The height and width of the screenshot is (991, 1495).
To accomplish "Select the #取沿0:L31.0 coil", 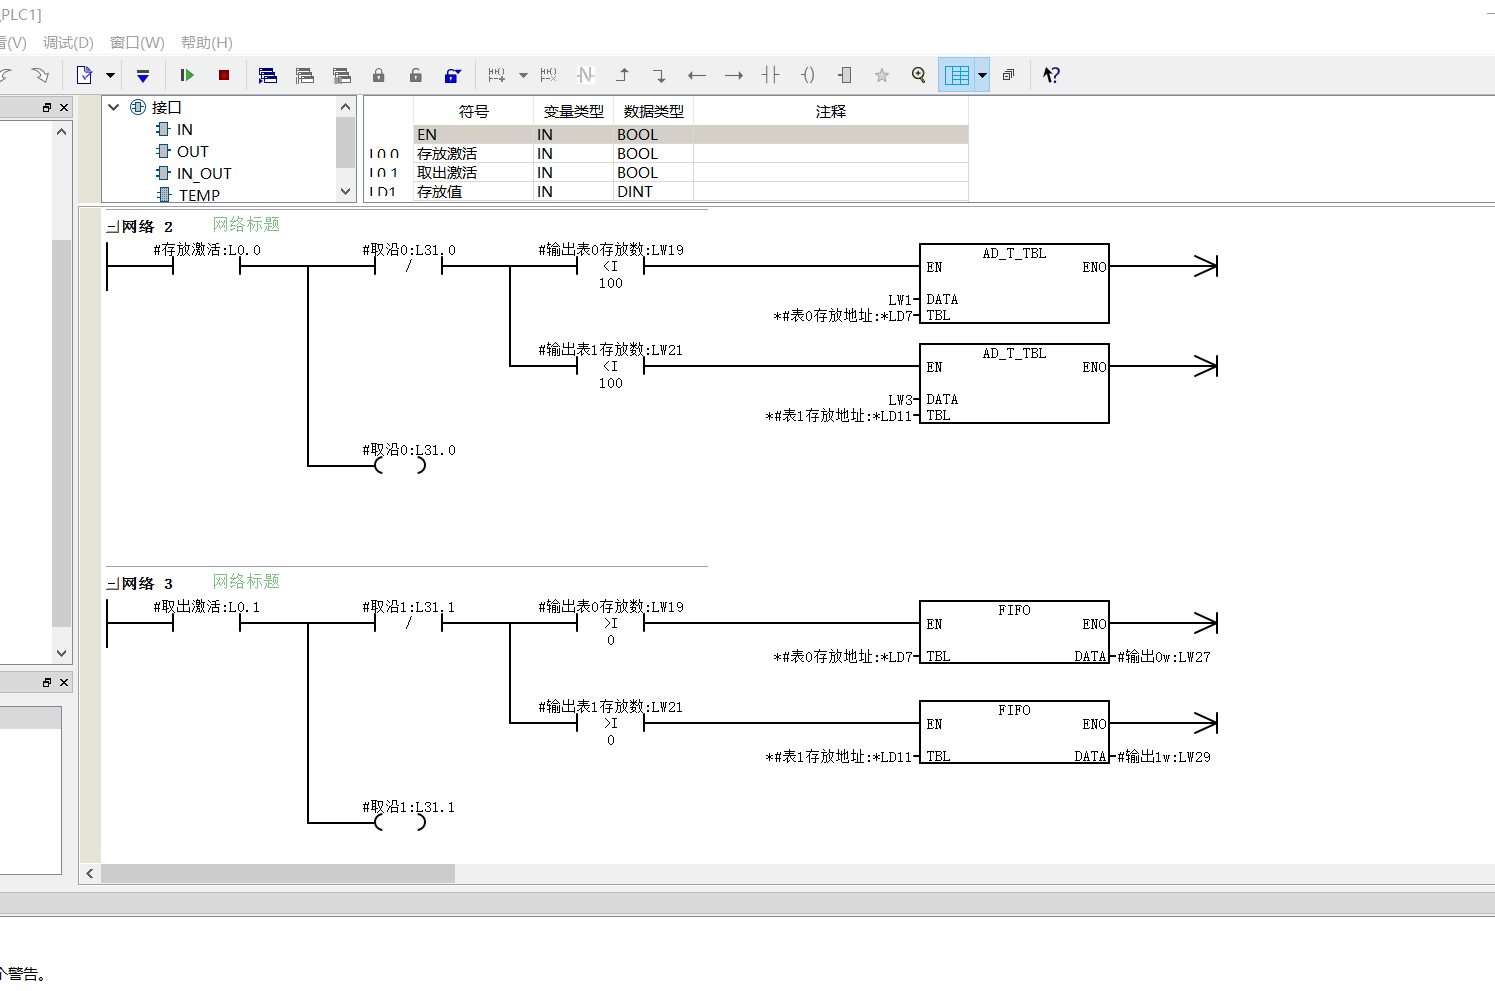I will (400, 465).
